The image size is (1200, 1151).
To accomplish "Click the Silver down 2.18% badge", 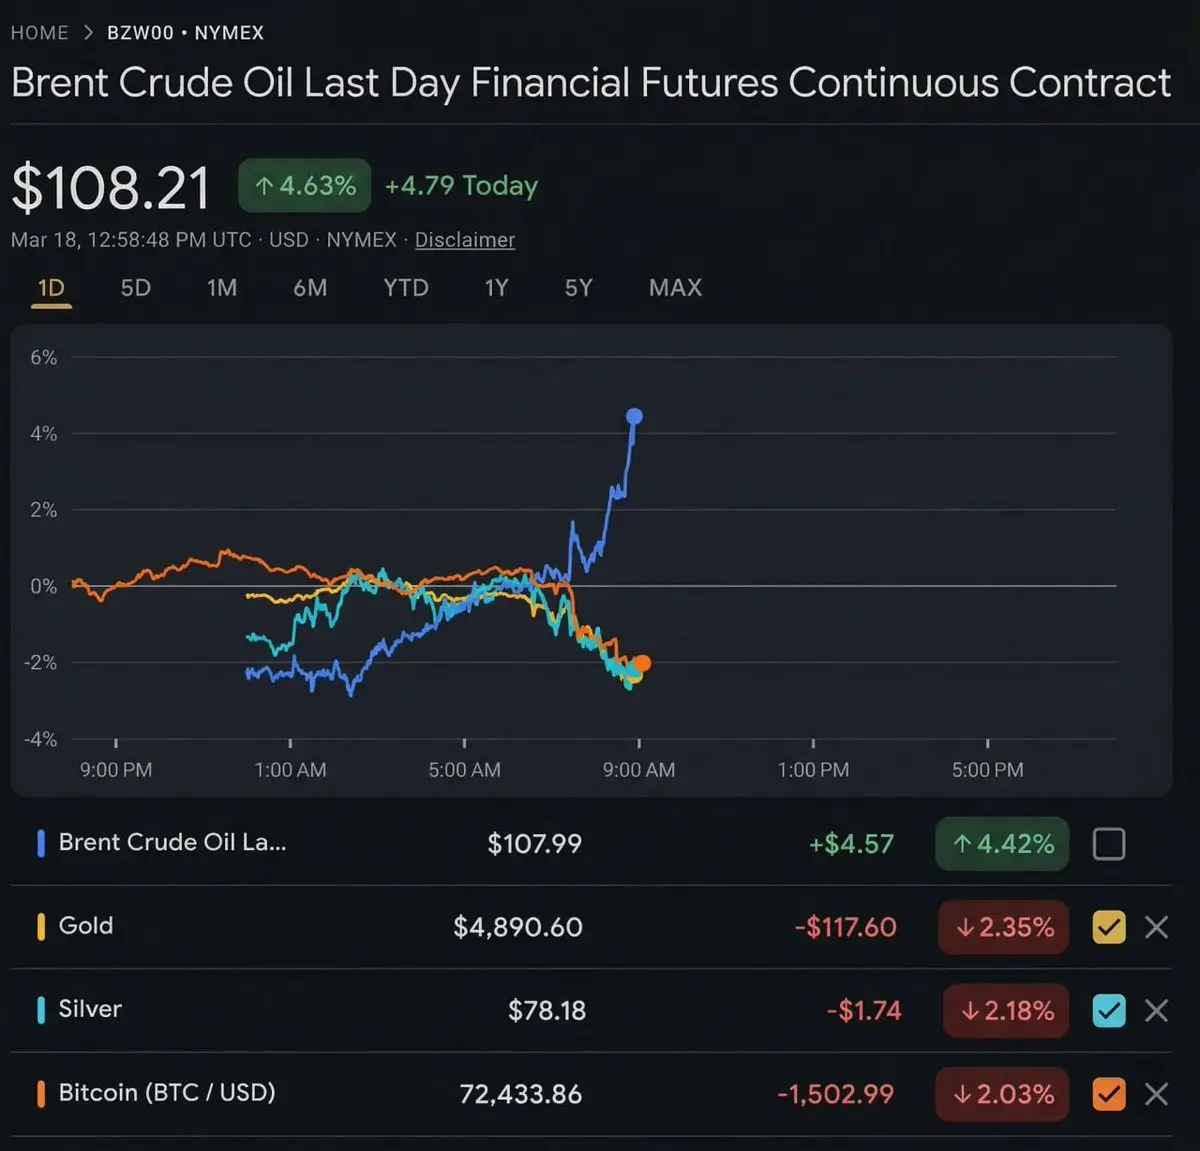I will tap(1005, 1011).
